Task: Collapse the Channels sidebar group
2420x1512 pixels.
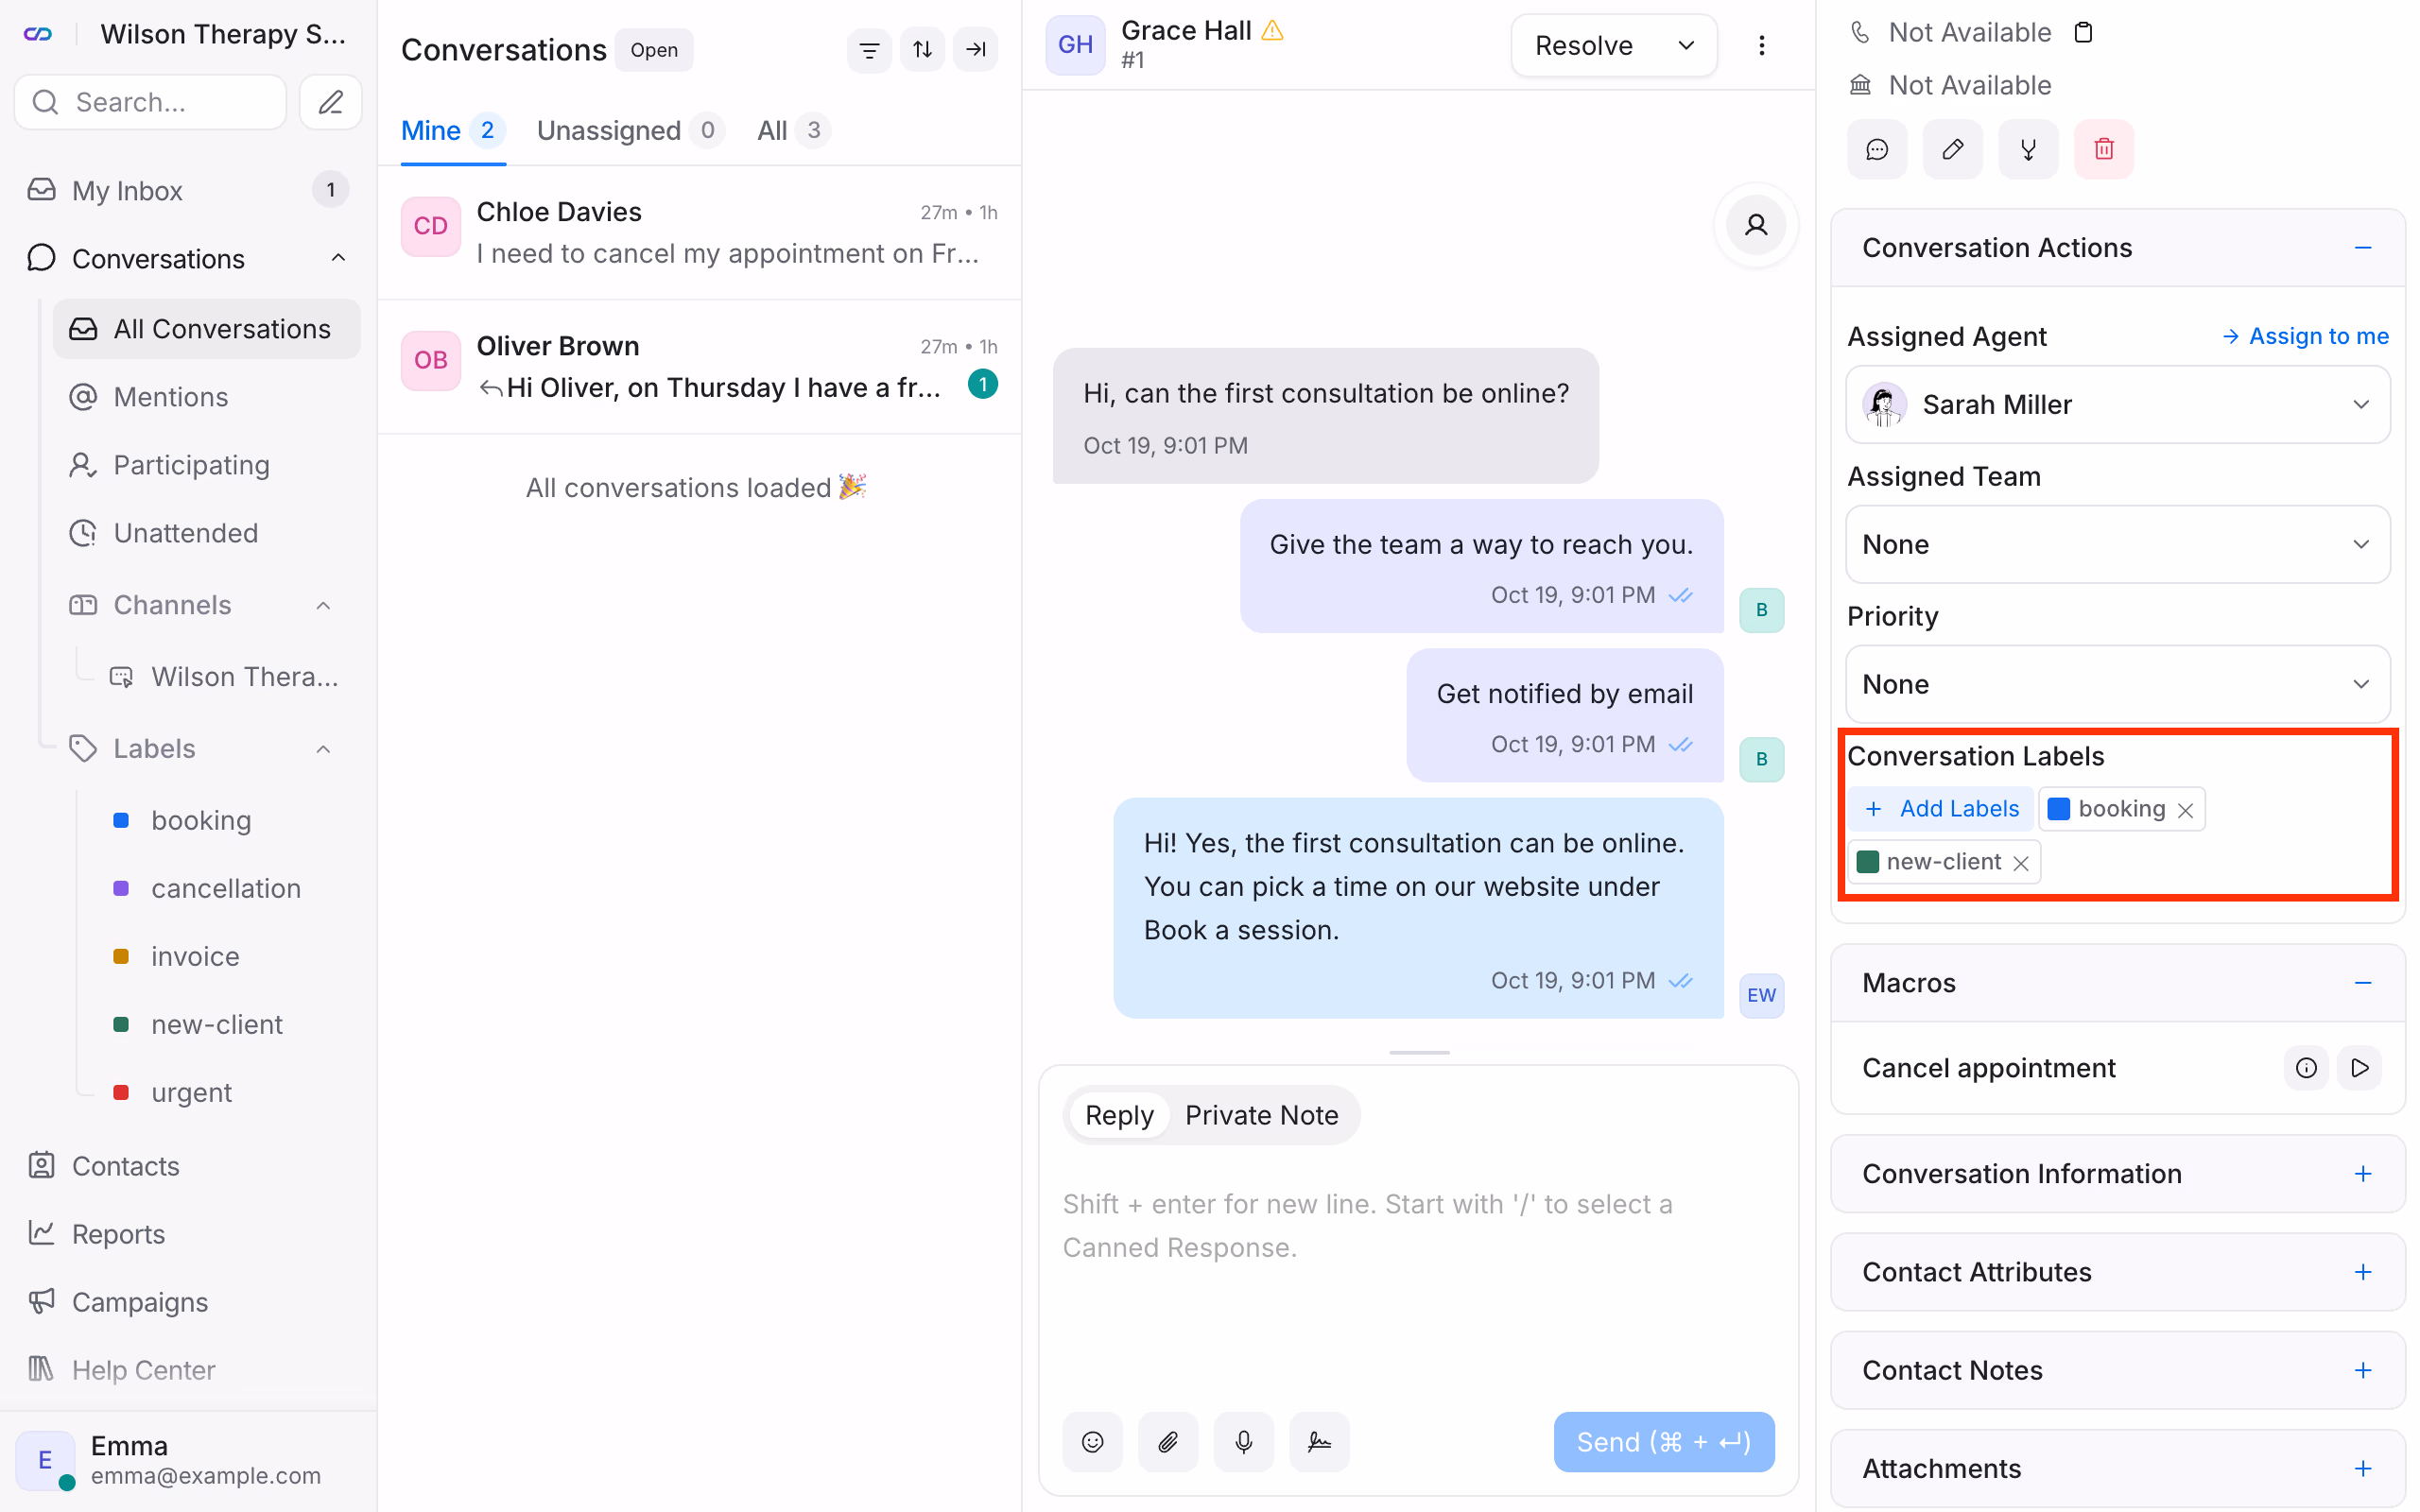Action: [x=323, y=605]
